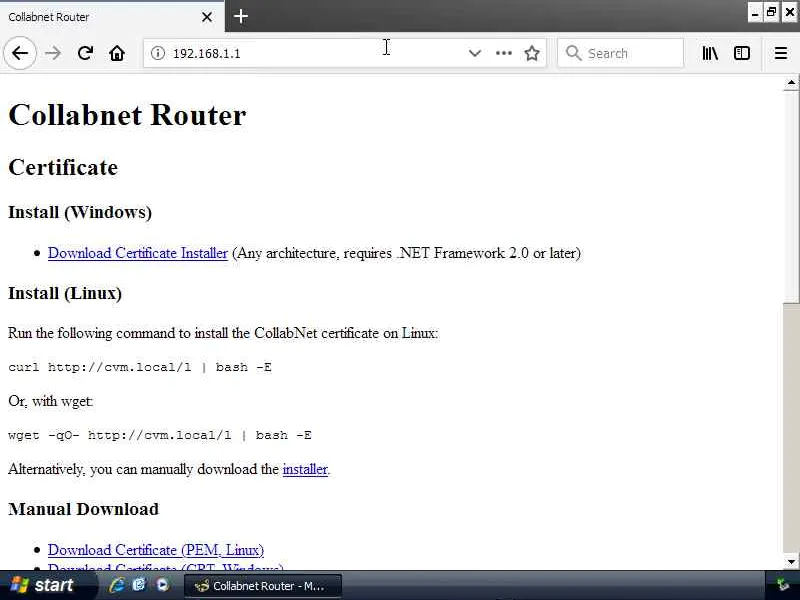Restore down the Firefox window
The width and height of the screenshot is (800, 600).
(771, 13)
